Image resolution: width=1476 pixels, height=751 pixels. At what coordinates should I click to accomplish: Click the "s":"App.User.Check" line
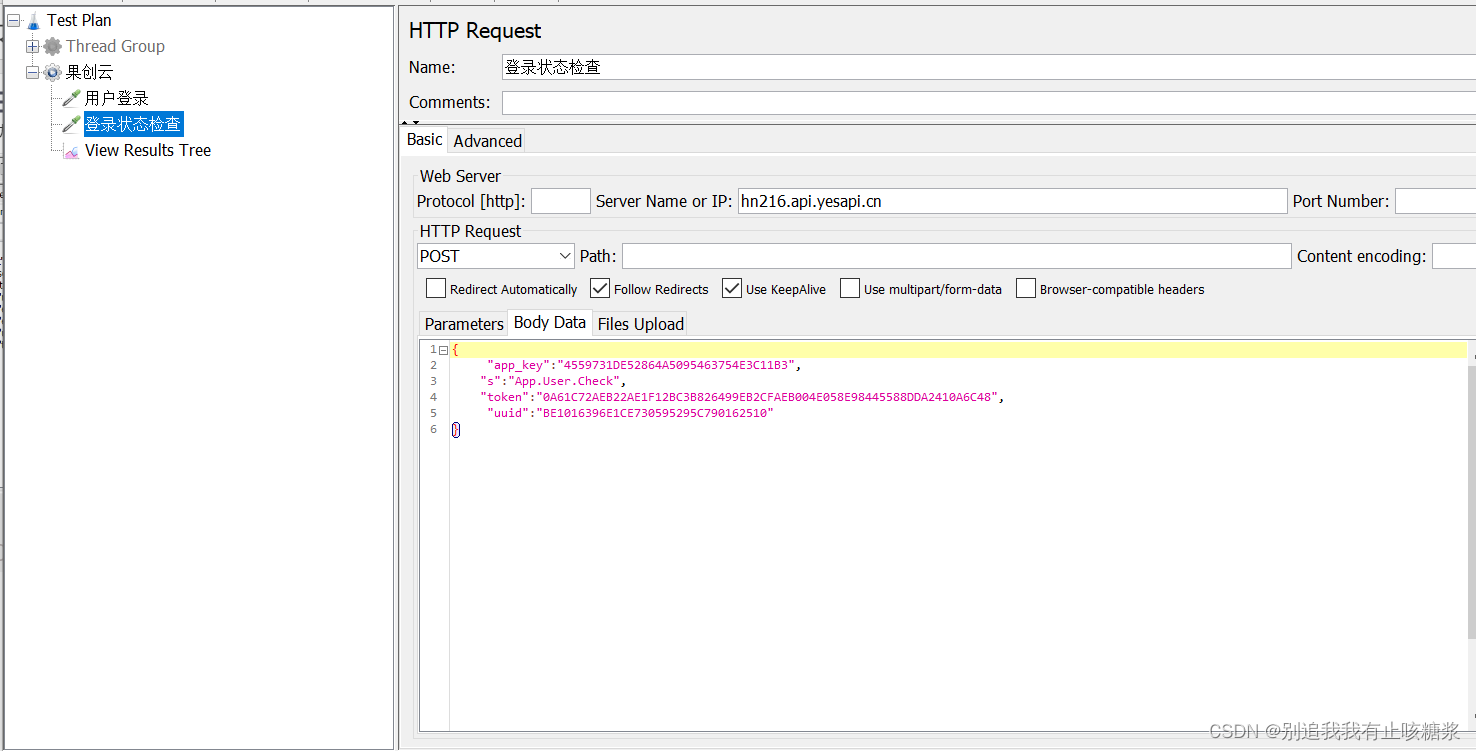click(553, 381)
